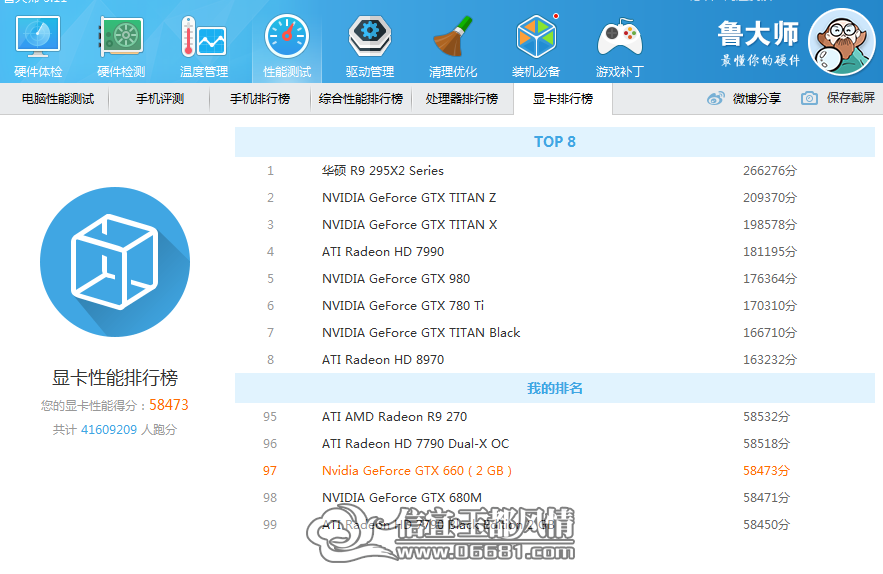Select ATI Radeon HD 7990 row
The image size is (883, 574).
pos(555,252)
